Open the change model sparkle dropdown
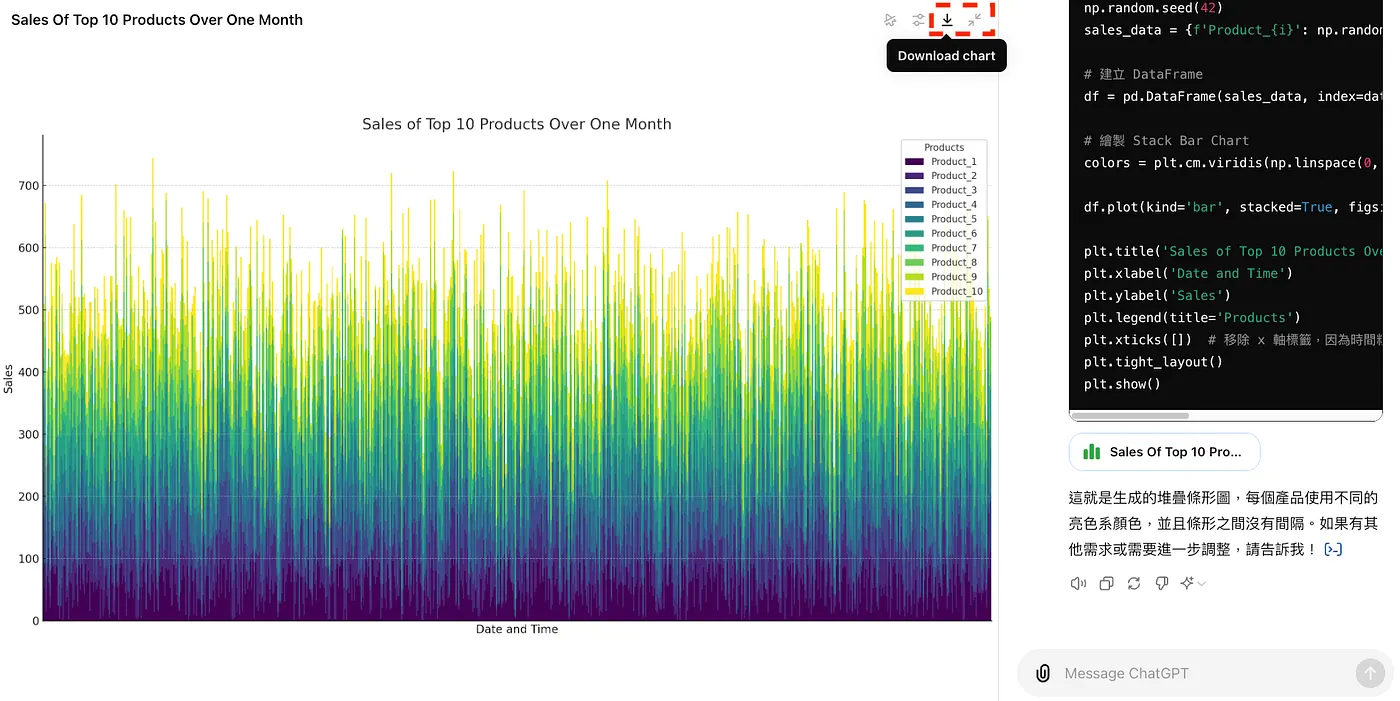The width and height of the screenshot is (1400, 701). 1192,583
